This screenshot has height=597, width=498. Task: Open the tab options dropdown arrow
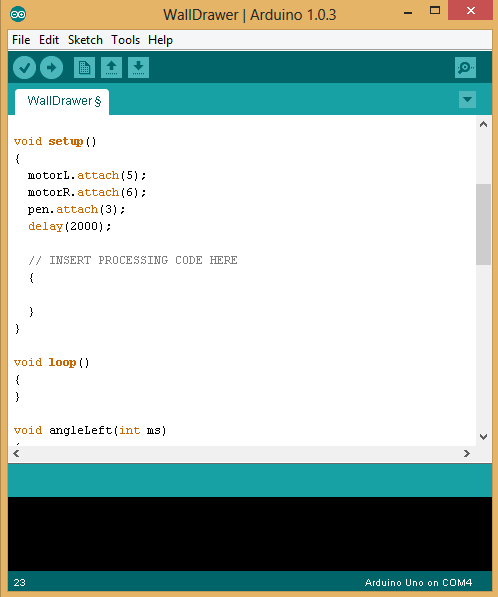tap(467, 100)
